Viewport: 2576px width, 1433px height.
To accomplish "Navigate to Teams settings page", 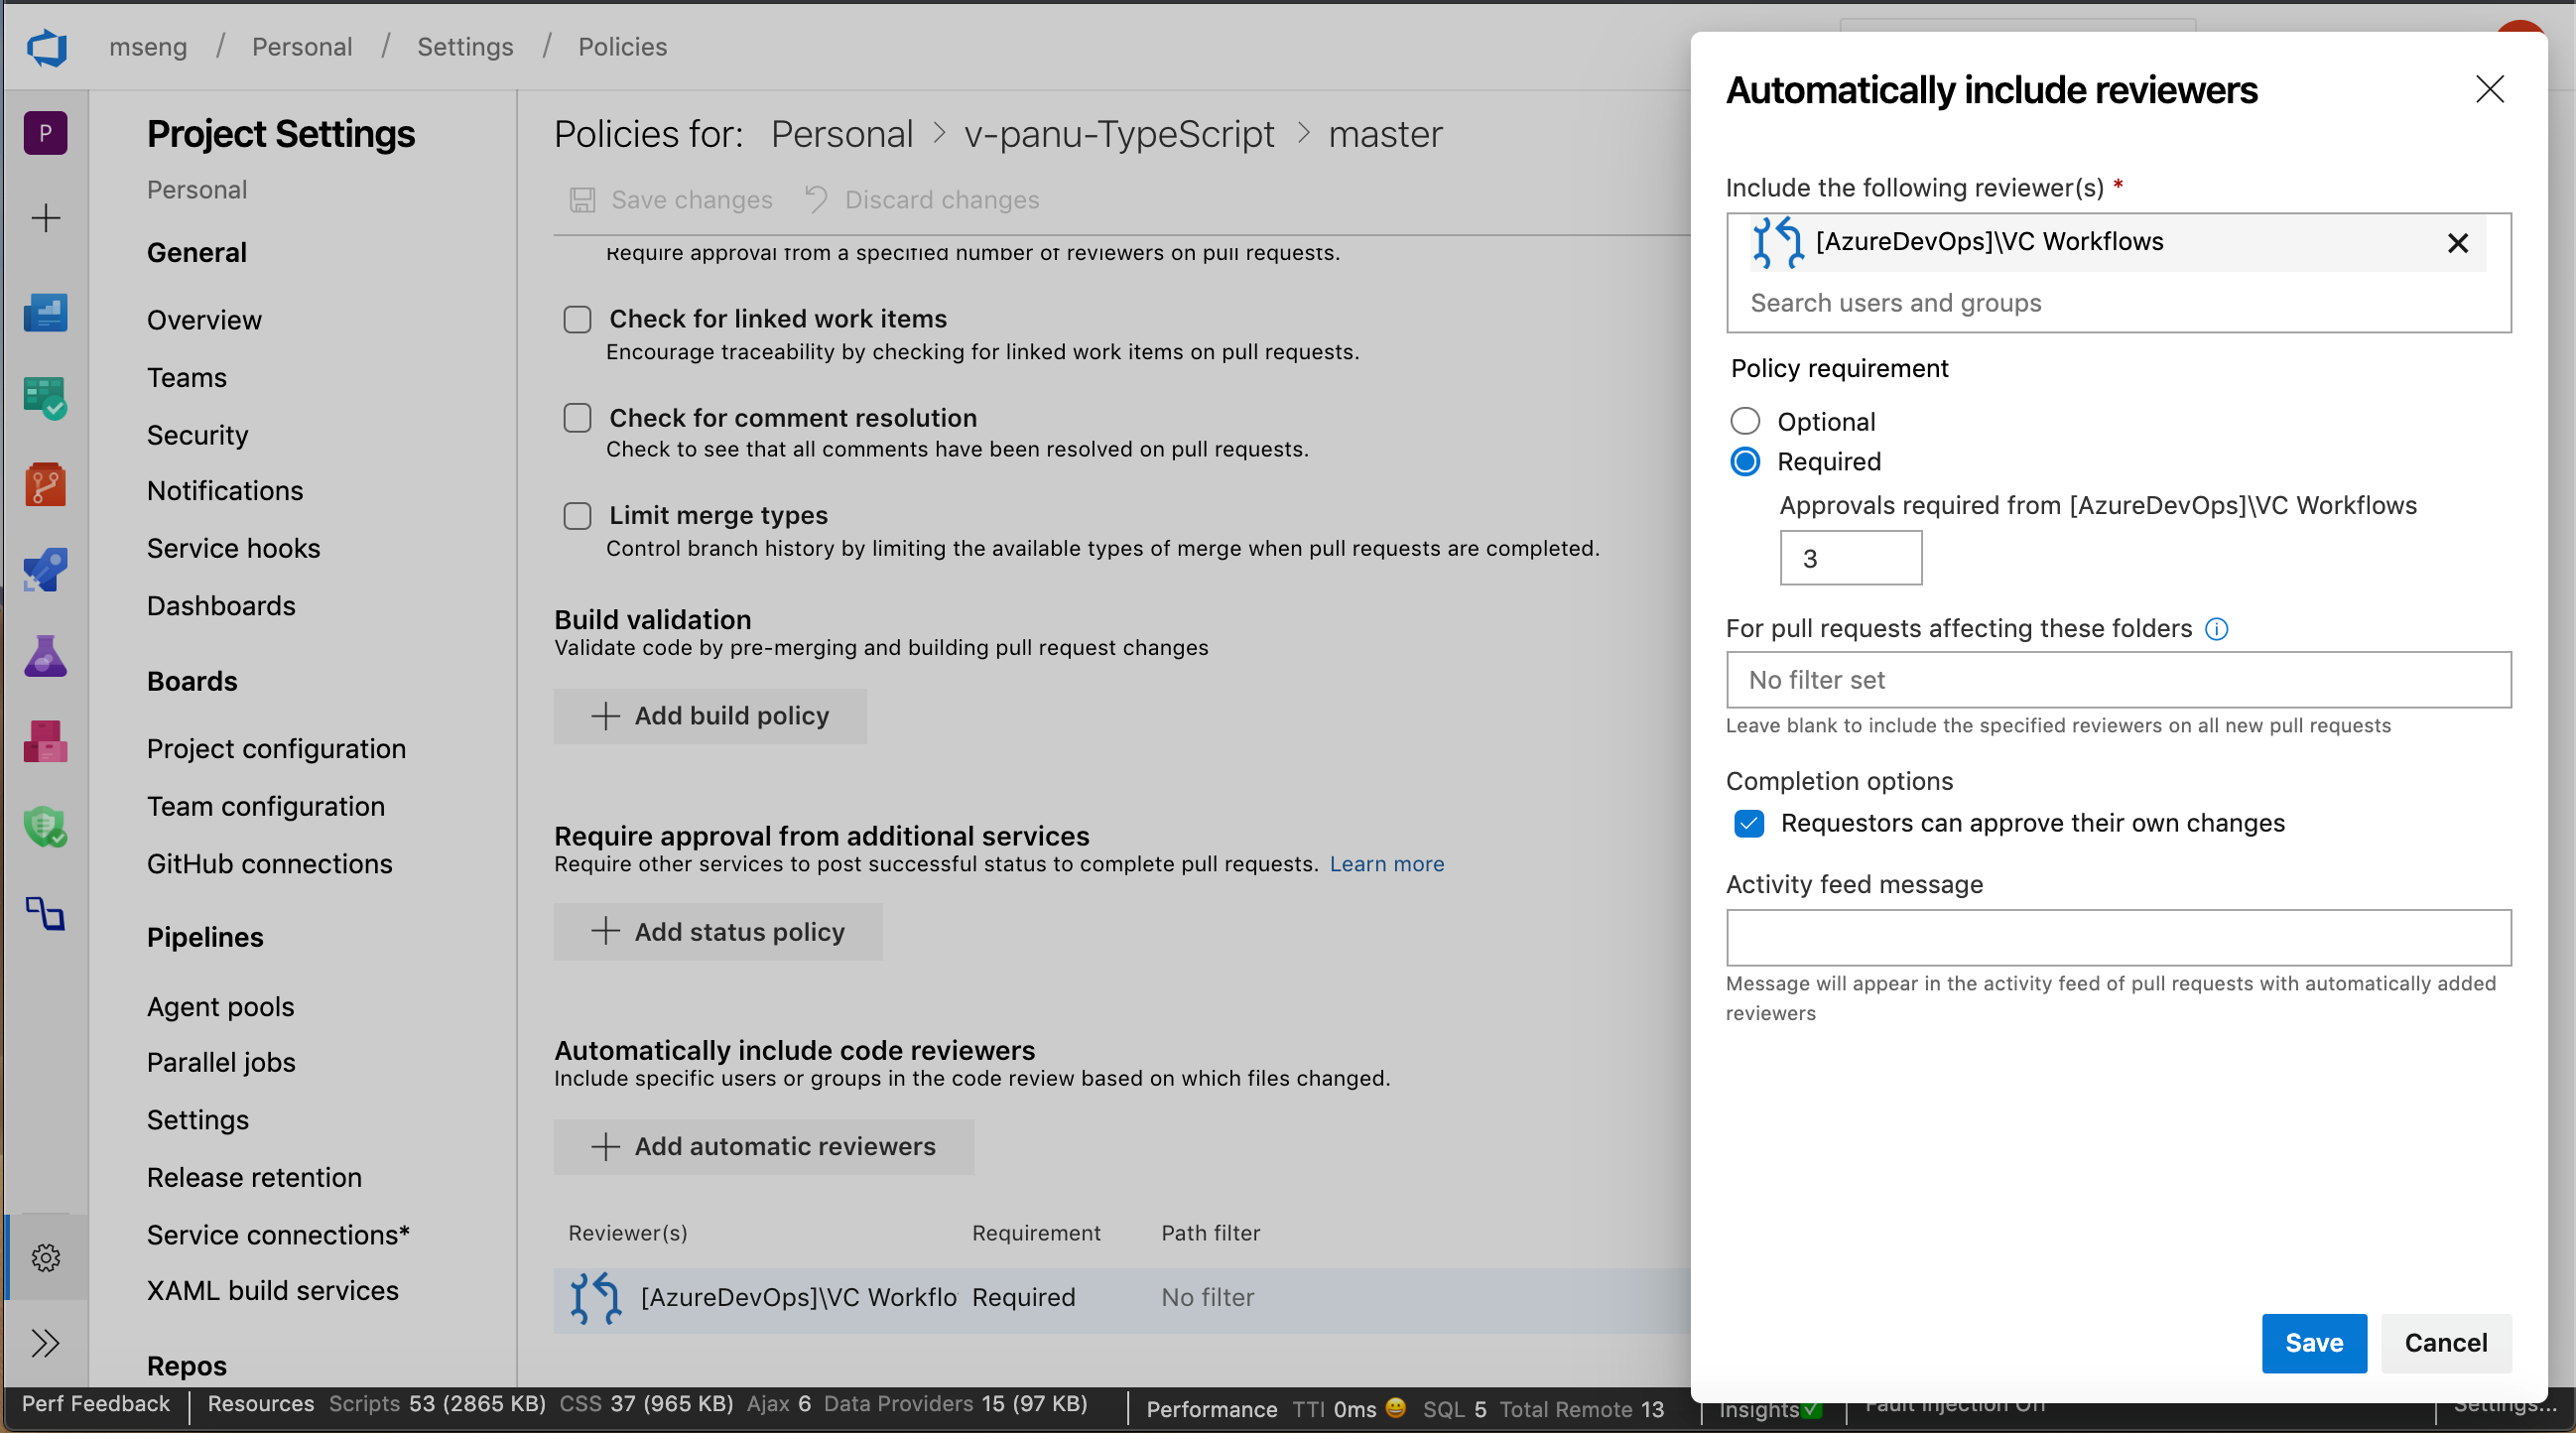I will pos(186,376).
